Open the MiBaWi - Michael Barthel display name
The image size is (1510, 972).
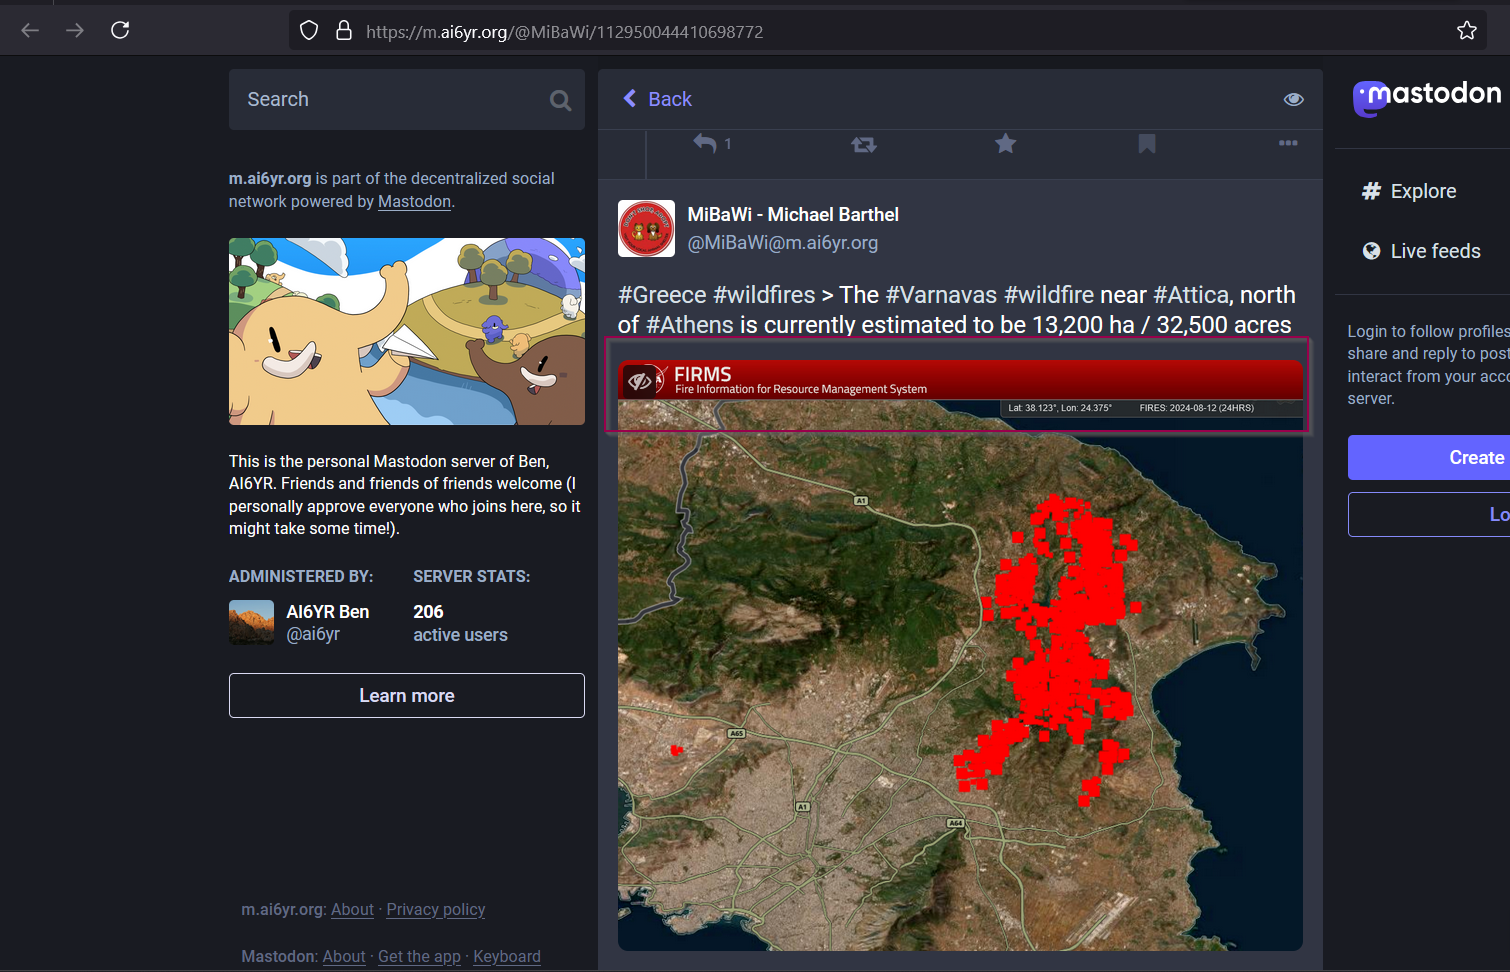793,215
